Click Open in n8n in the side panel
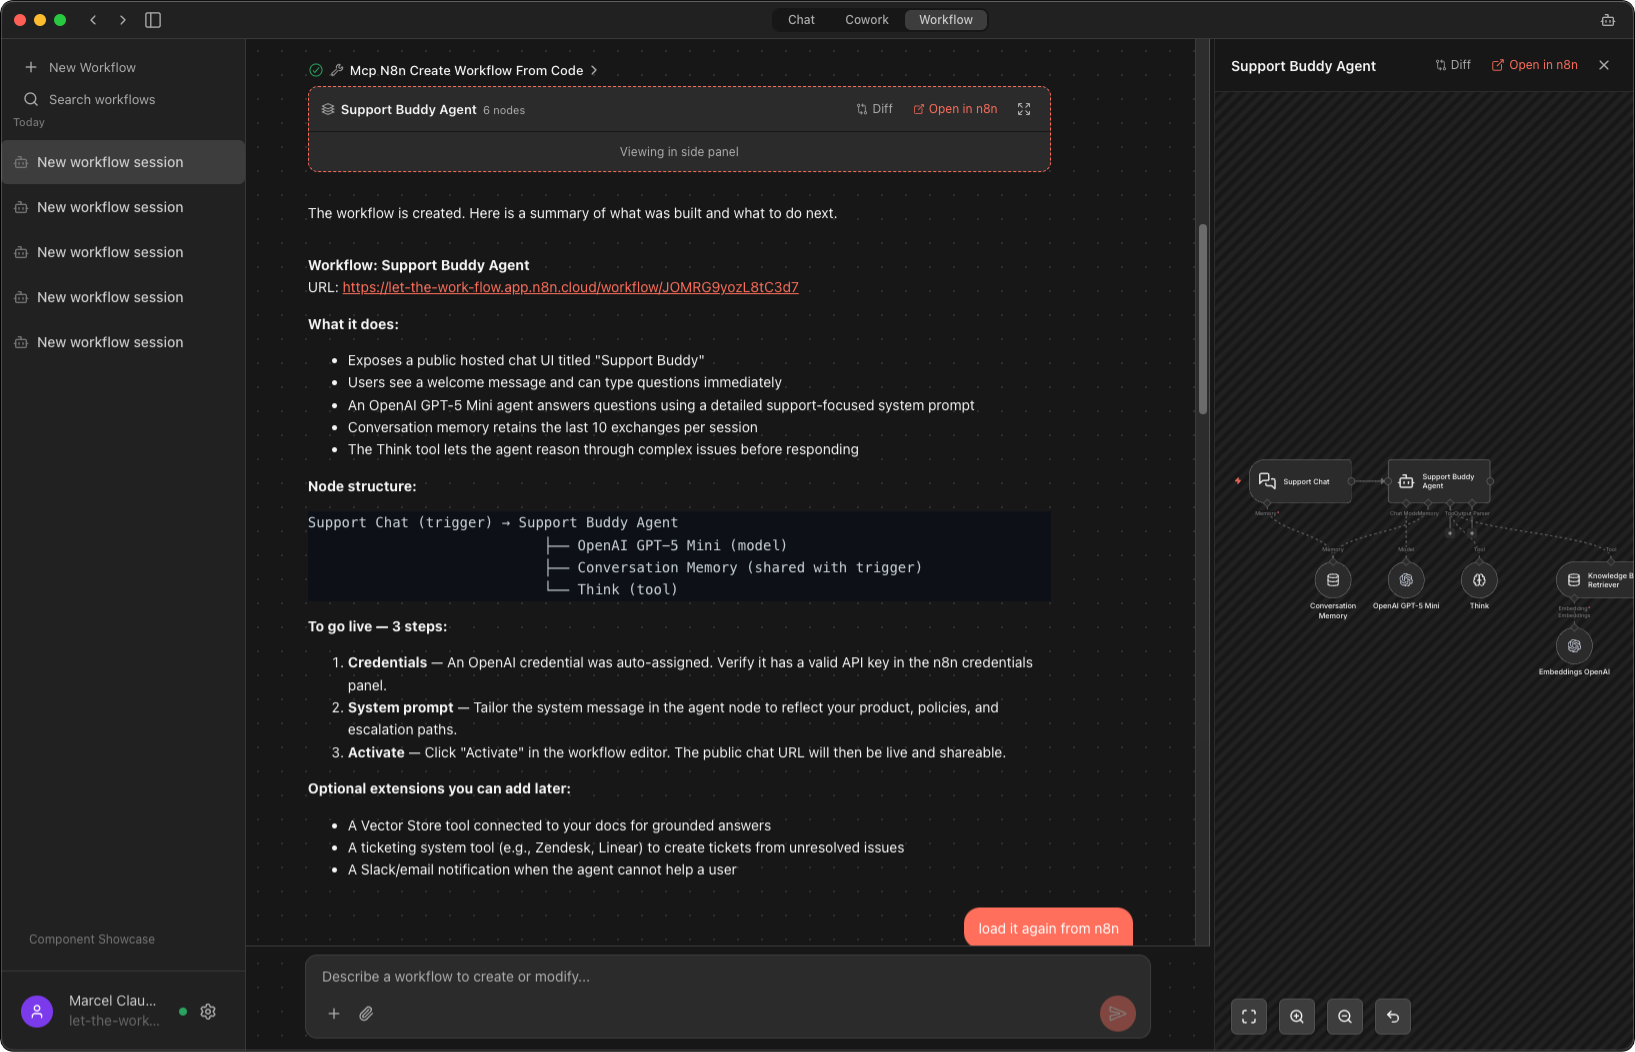 (1535, 65)
